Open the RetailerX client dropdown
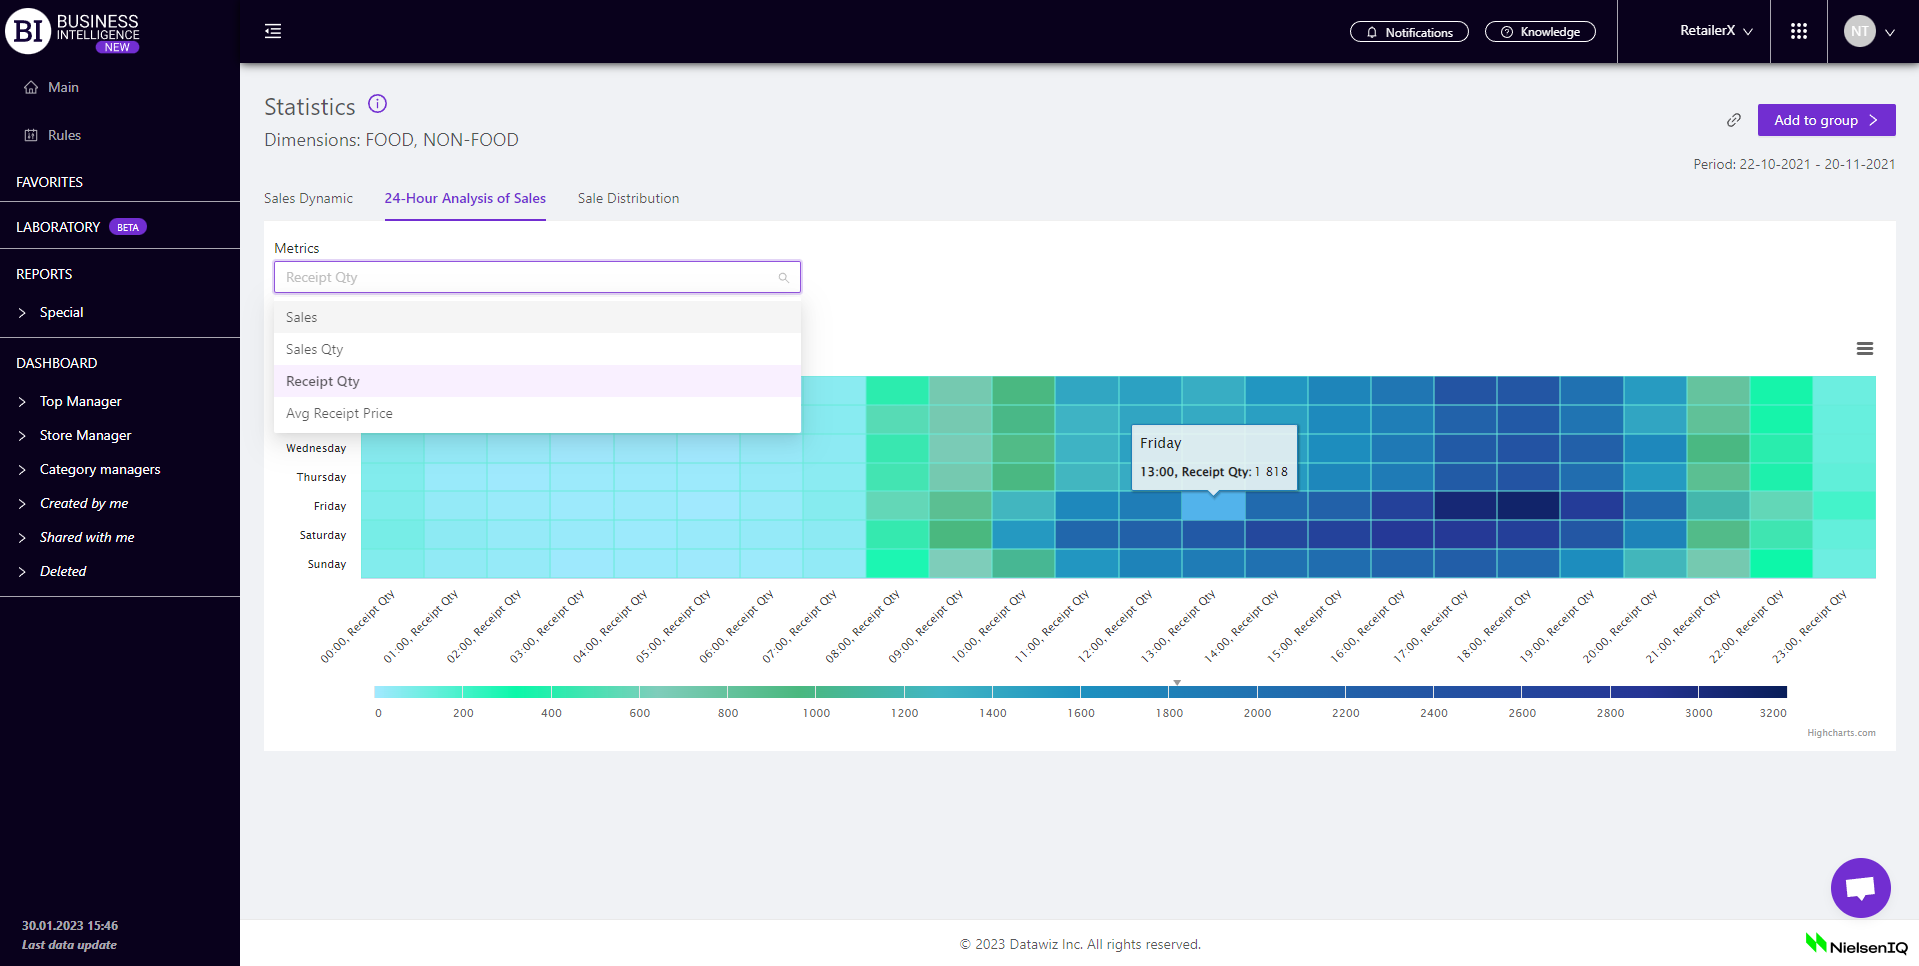This screenshot has height=966, width=1919. [x=1716, y=31]
